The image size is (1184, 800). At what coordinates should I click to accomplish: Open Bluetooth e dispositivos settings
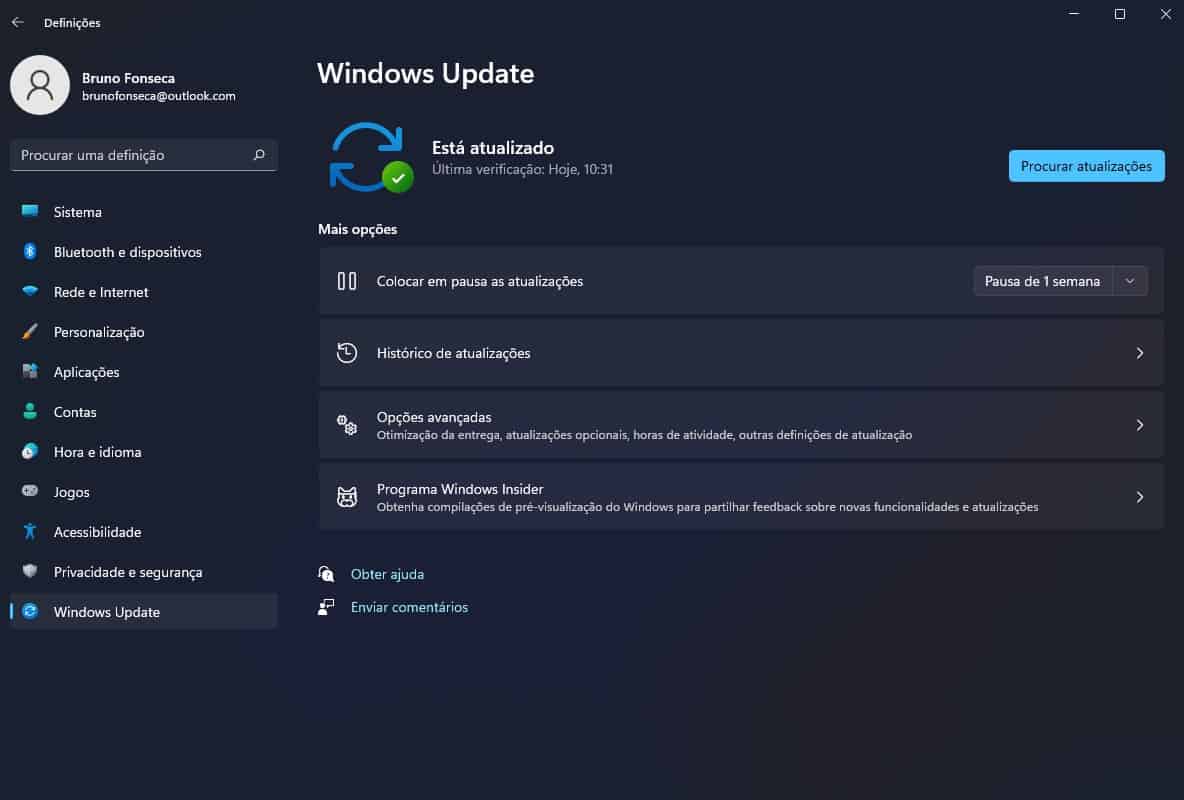[143, 252]
